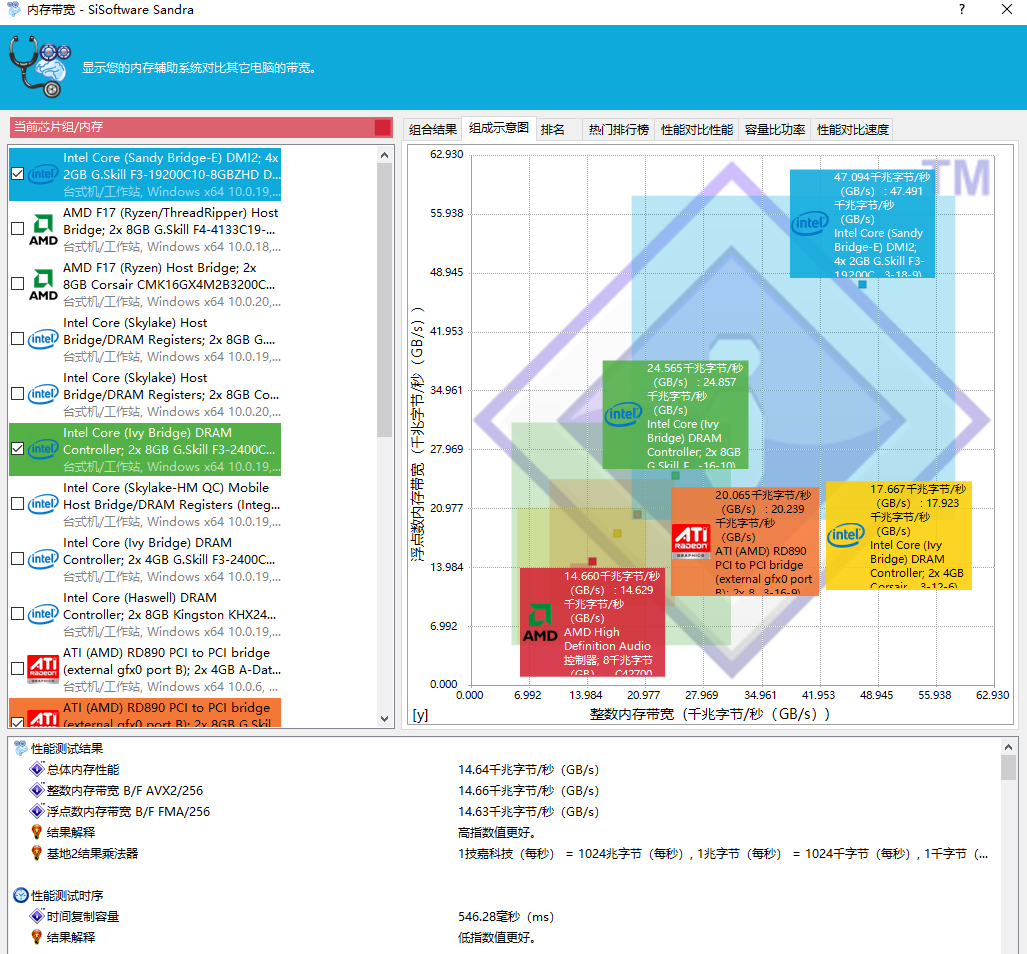Click red color swatch in 当前芯片组/内存 header
The image size is (1027, 954).
pos(383,127)
